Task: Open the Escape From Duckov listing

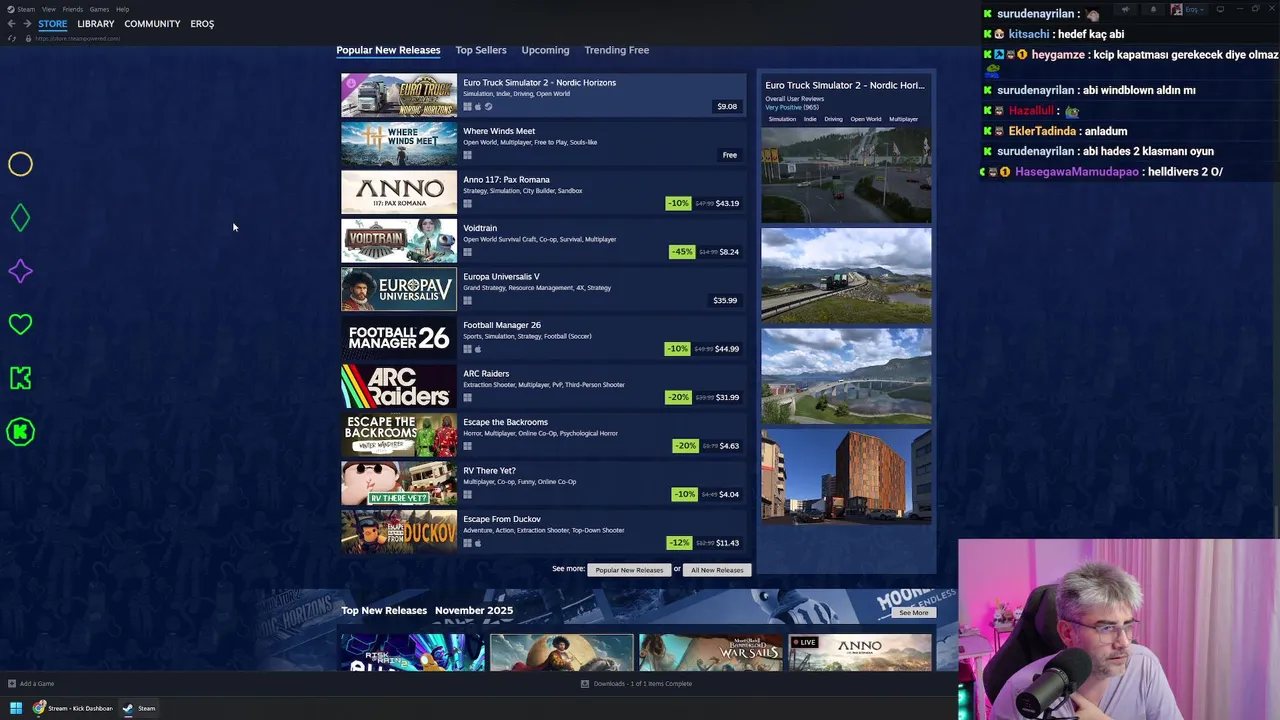Action: [544, 532]
